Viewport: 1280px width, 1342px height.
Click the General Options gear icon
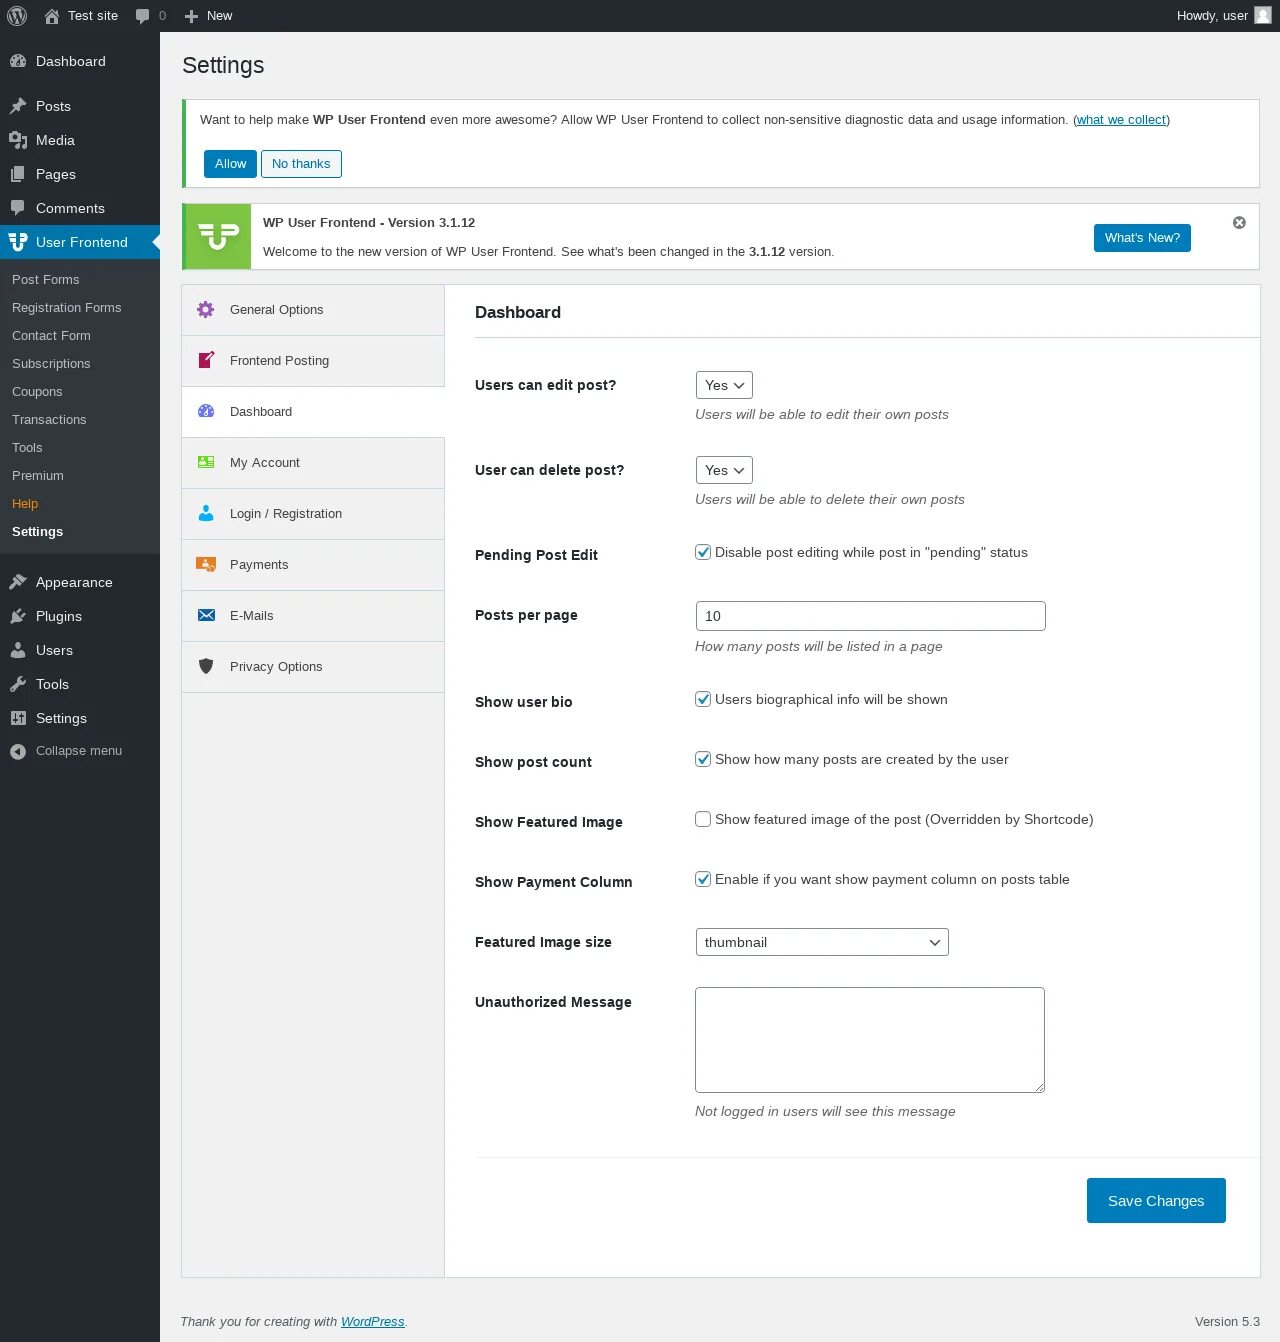point(206,310)
